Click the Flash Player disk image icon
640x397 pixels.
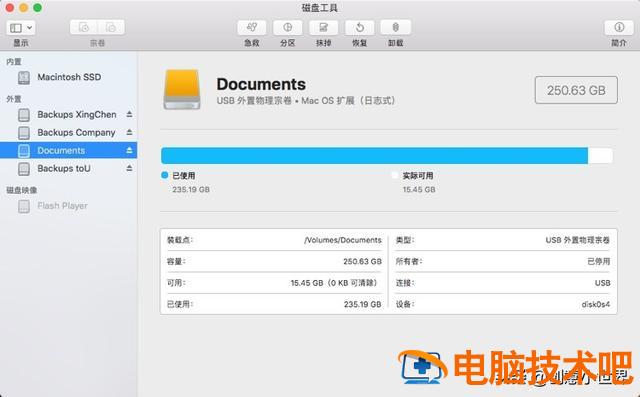[24, 206]
